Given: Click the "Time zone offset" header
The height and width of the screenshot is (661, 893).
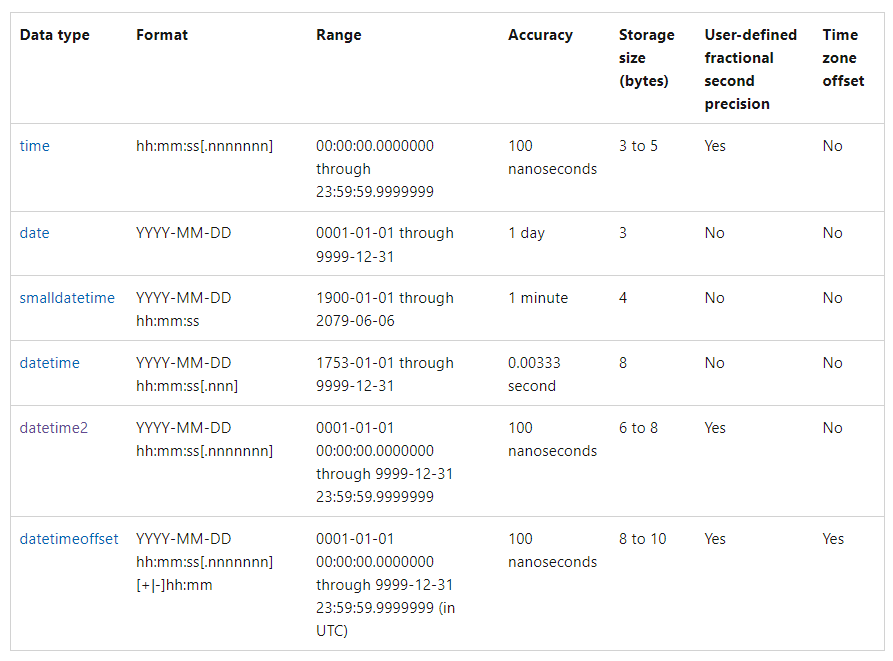Looking at the screenshot, I should [x=843, y=58].
